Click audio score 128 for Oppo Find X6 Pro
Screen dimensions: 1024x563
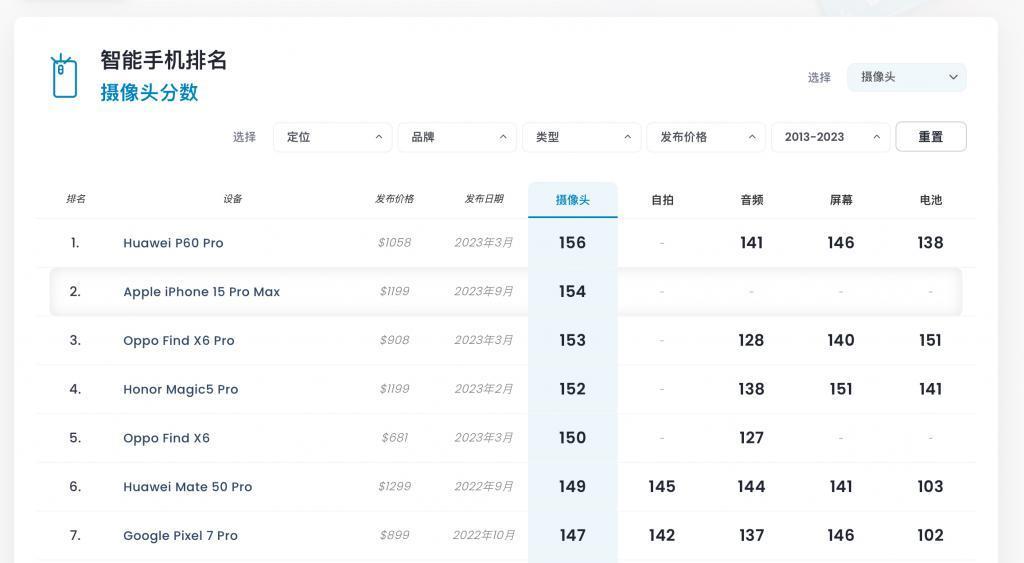(751, 340)
